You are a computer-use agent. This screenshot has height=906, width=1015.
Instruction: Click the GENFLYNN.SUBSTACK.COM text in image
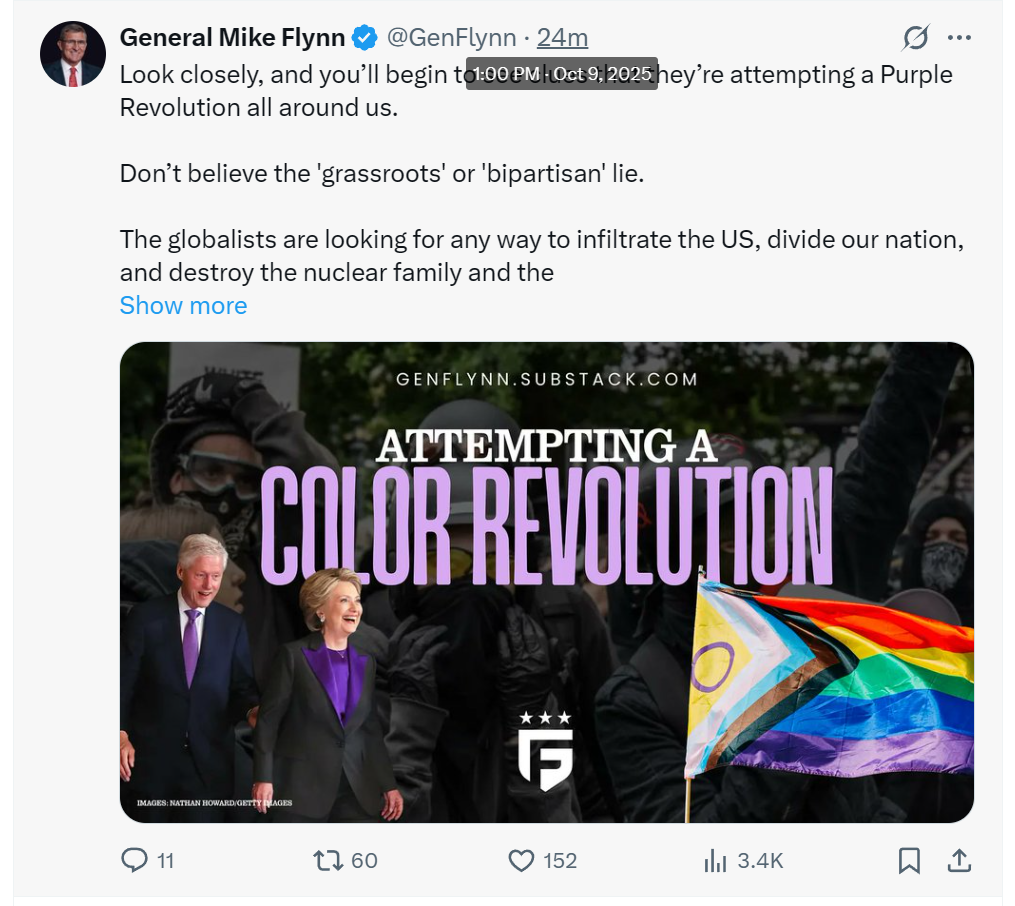pyautogui.click(x=546, y=379)
